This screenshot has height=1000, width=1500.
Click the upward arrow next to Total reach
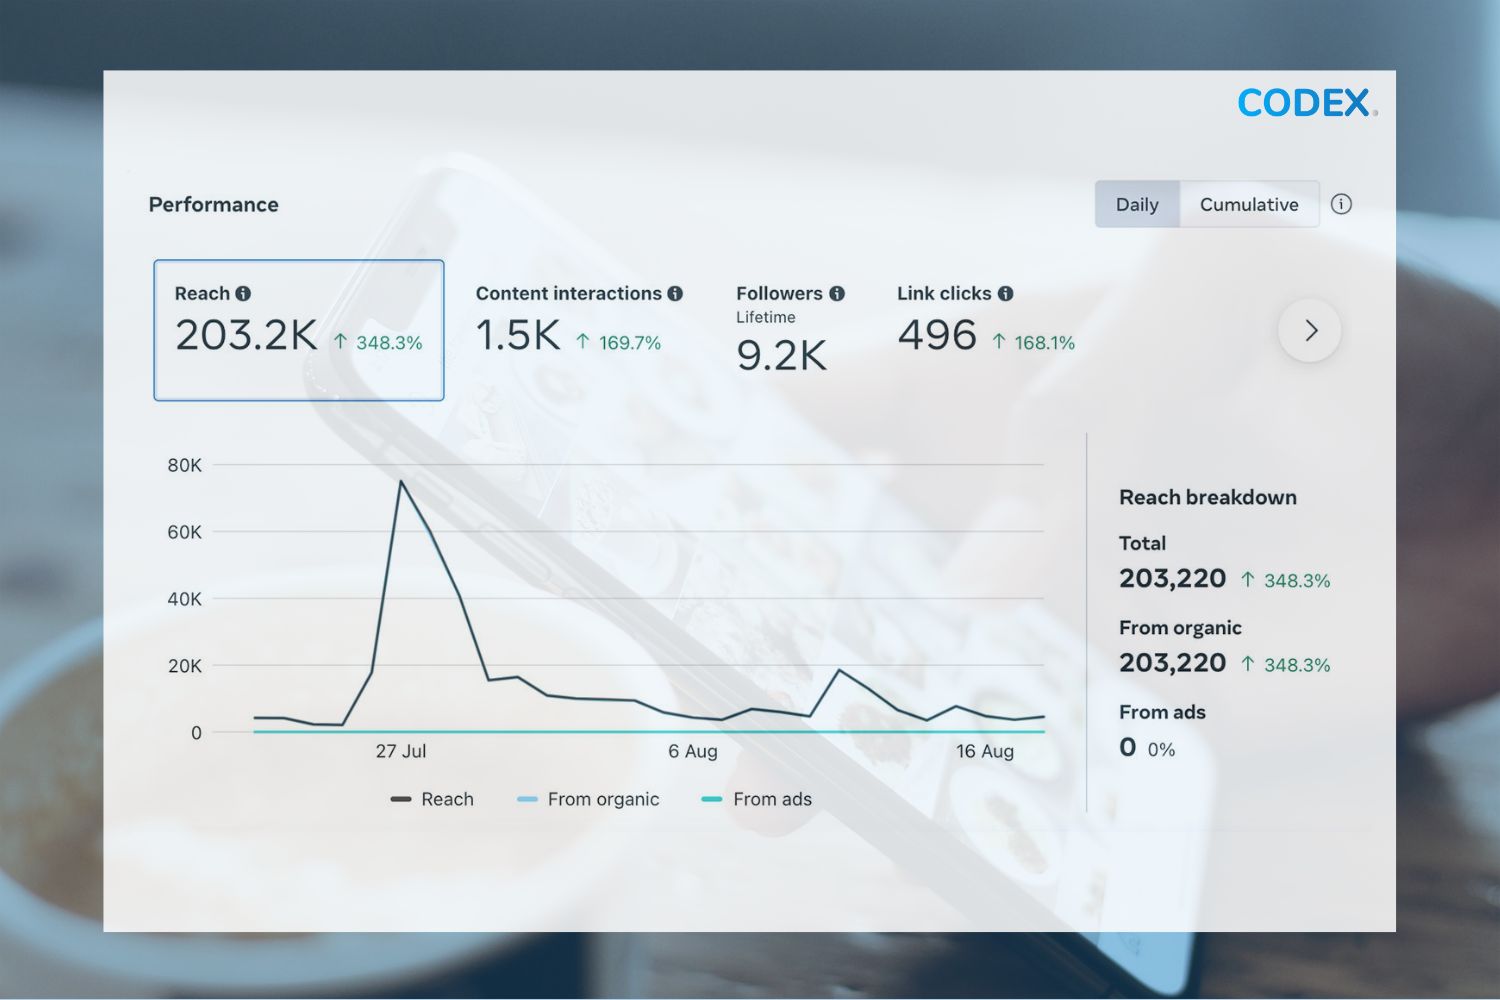(1249, 578)
